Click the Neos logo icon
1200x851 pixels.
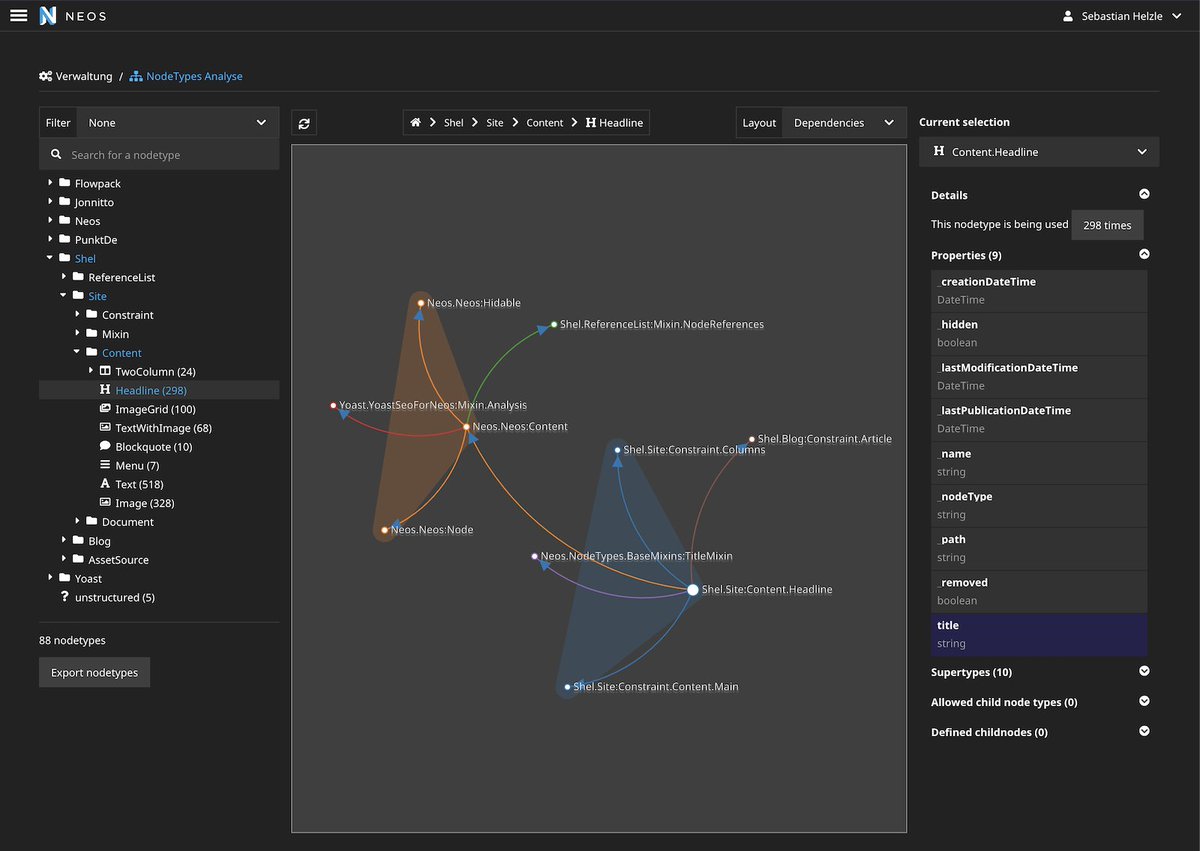48,16
